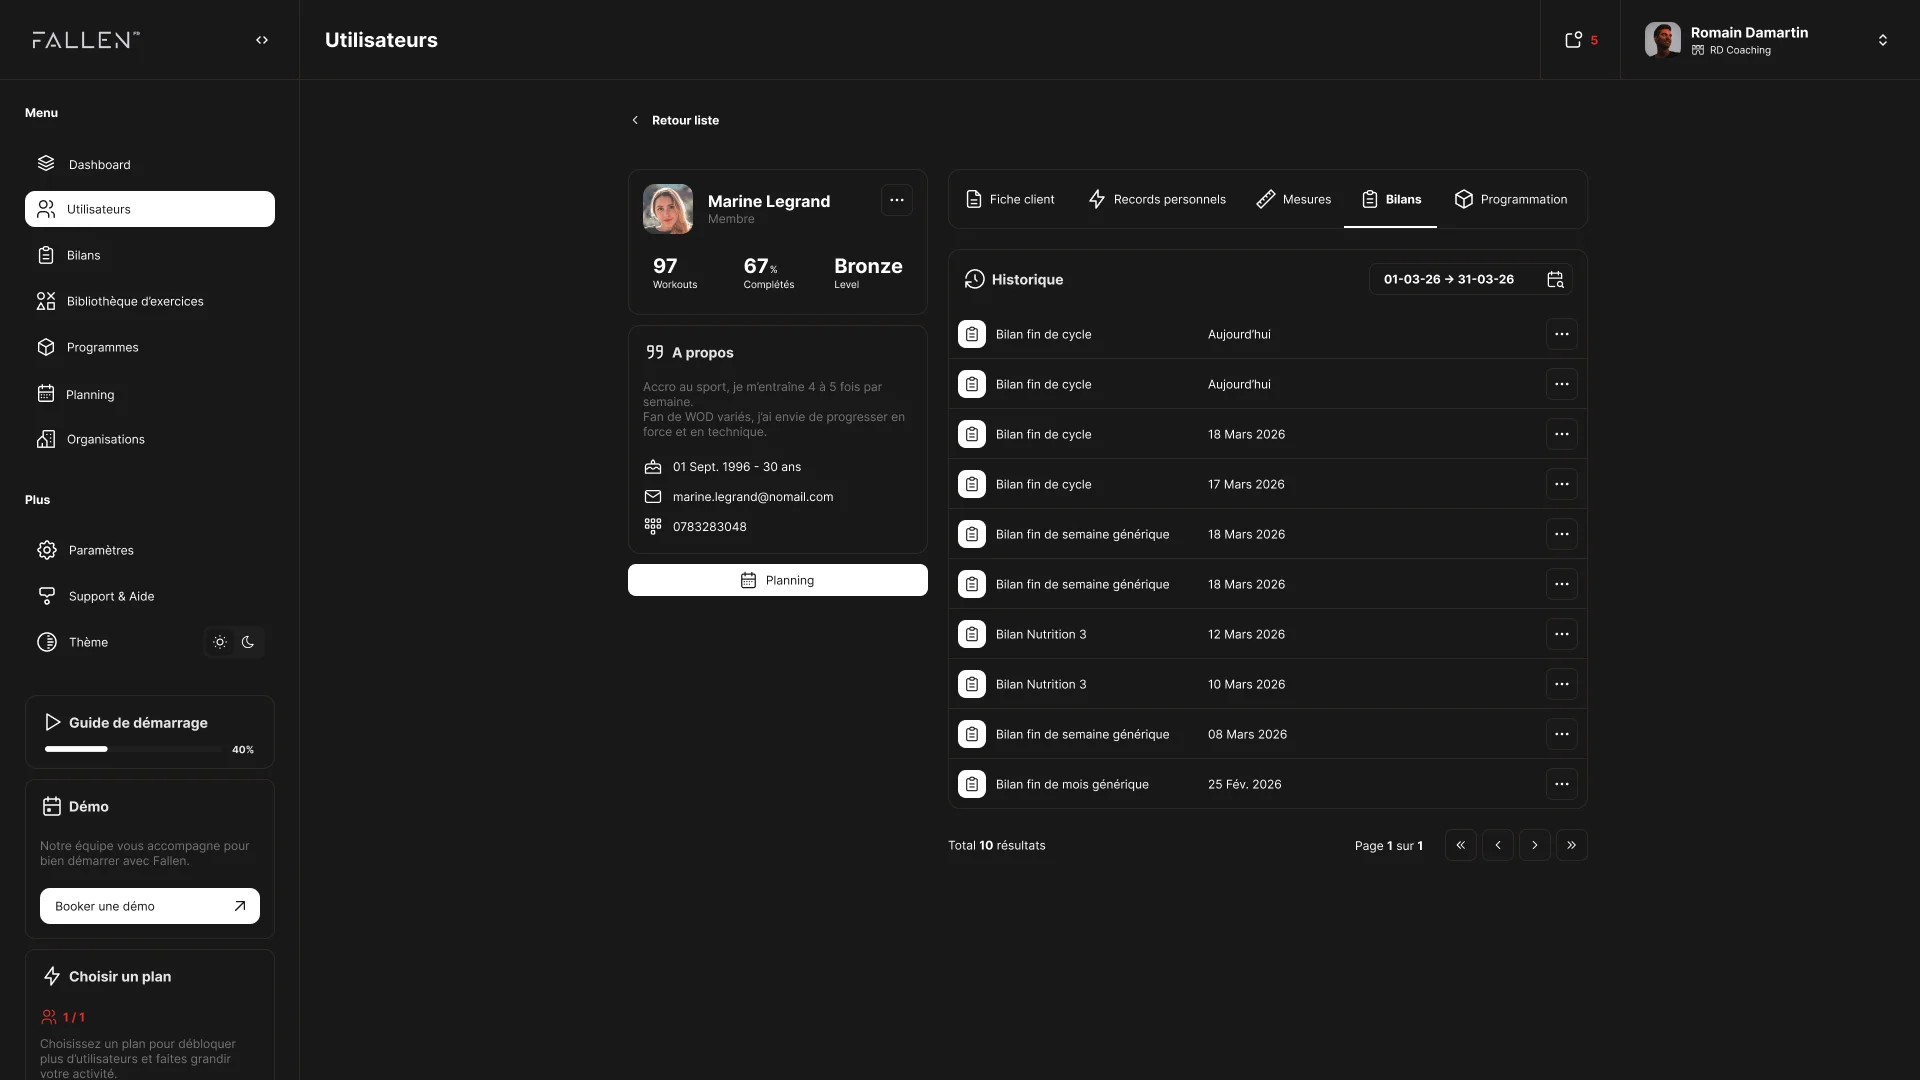Open Paramètres in the sidebar
1920x1080 pixels.
click(150, 550)
